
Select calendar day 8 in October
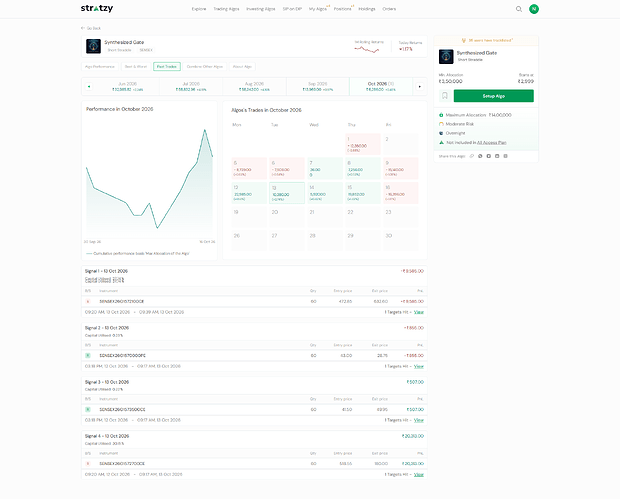363,168
